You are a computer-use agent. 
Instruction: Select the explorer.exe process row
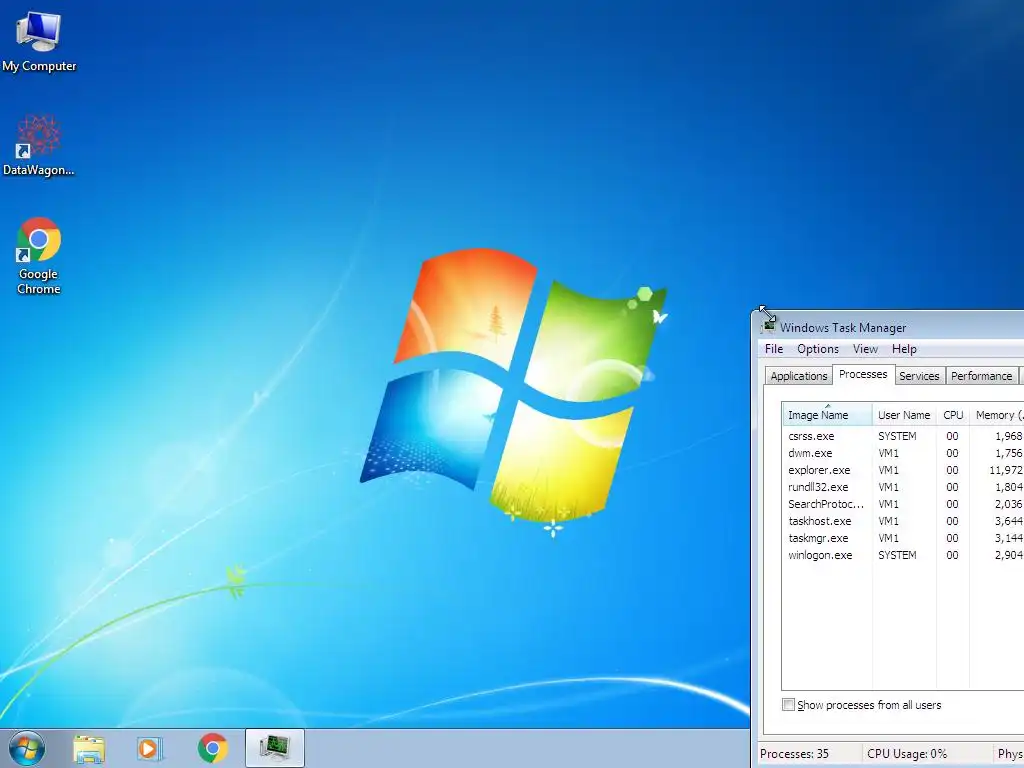[903, 470]
